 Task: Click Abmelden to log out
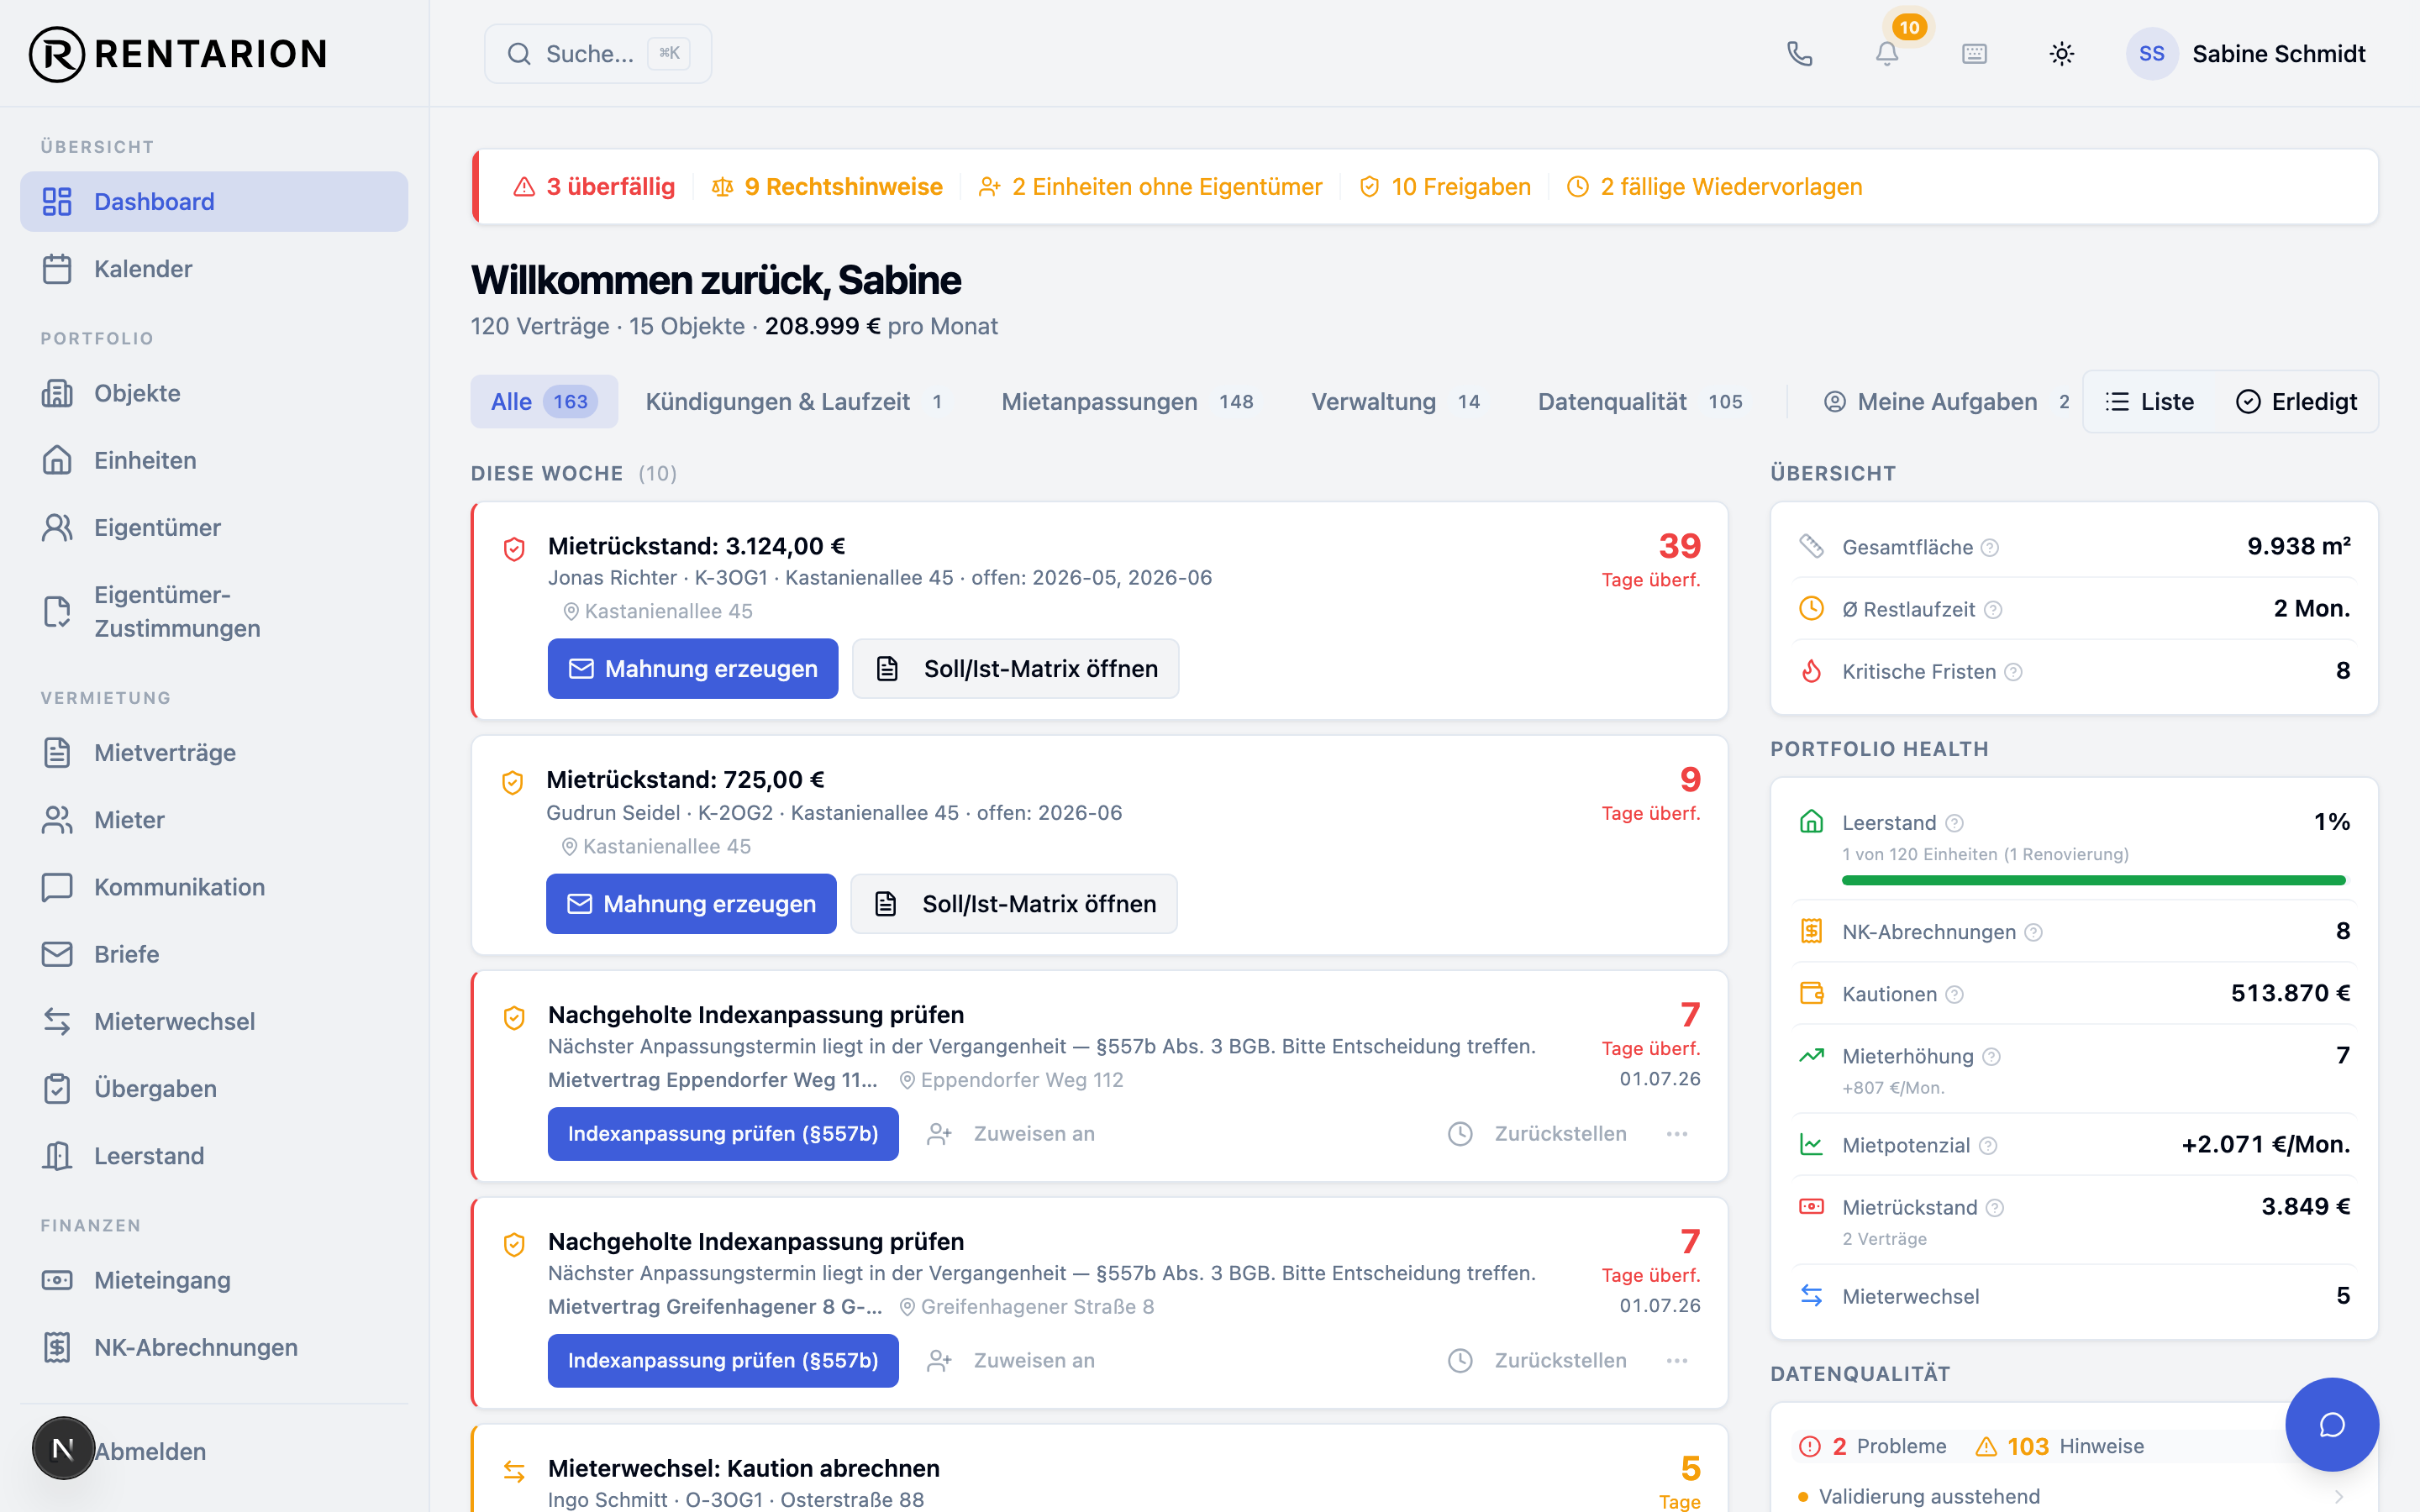click(x=150, y=1451)
